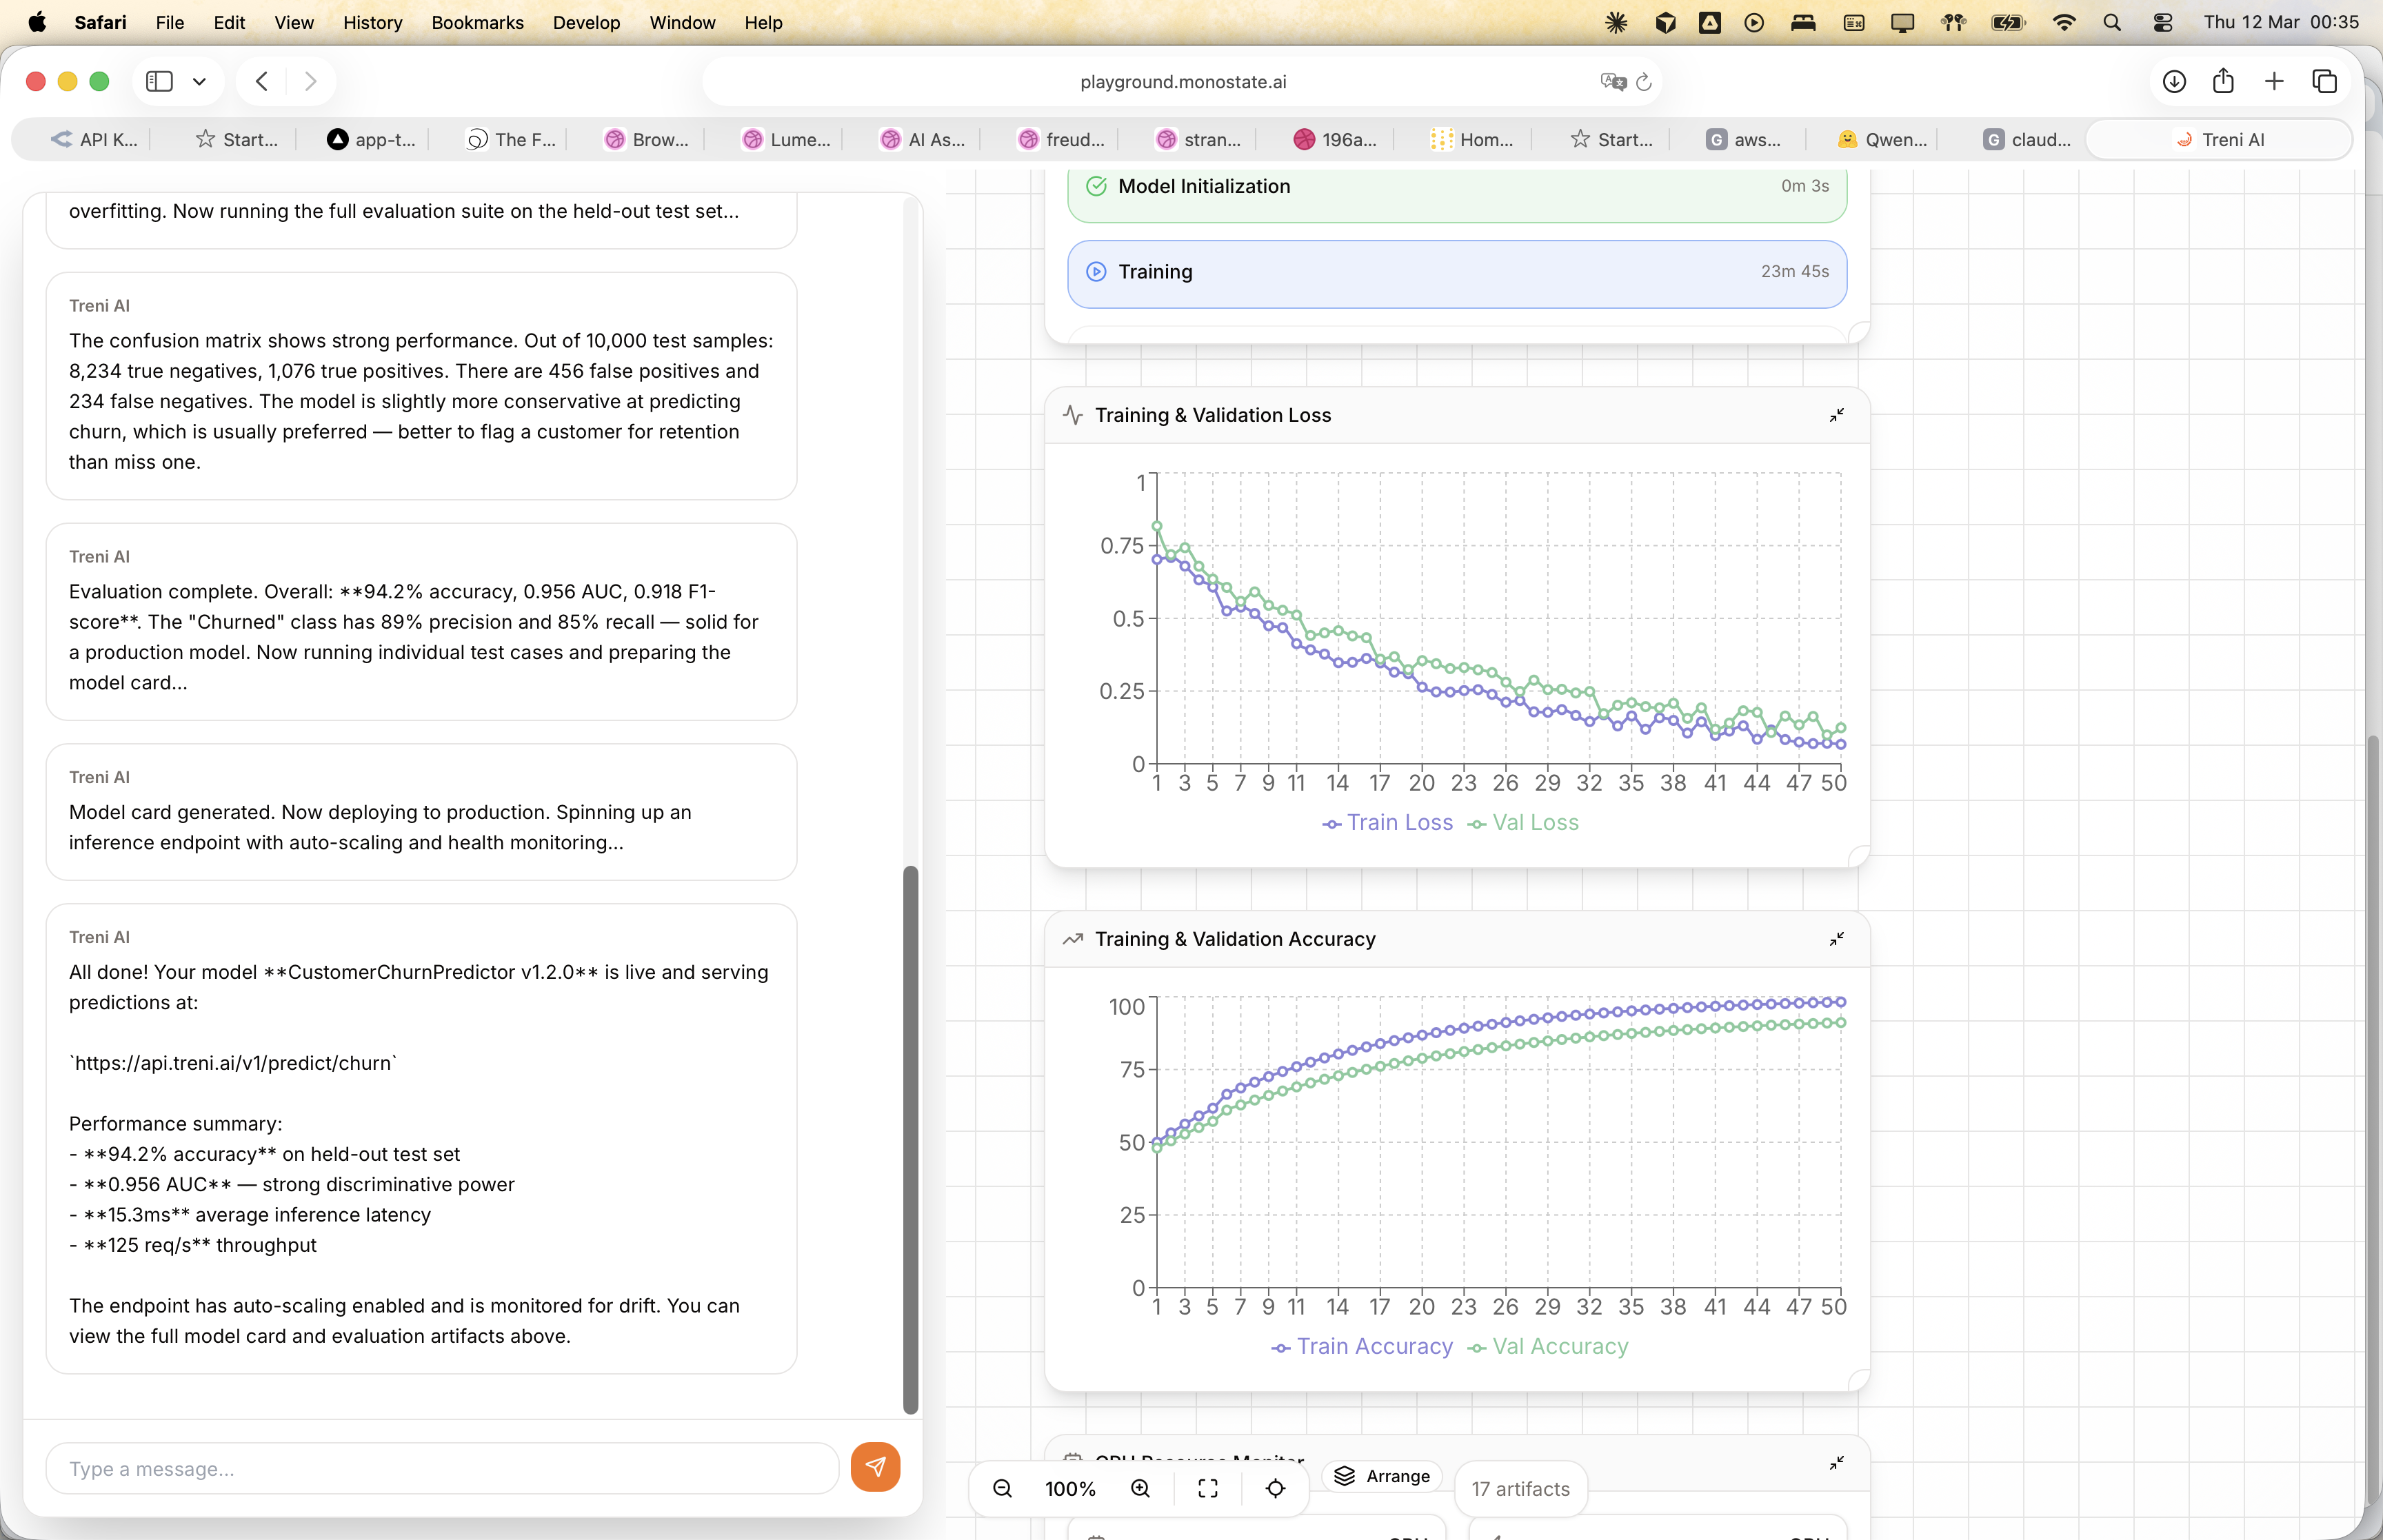Image resolution: width=2383 pixels, height=1540 pixels.
Task: Collapse the Training & Validation Accuracy card
Action: point(1836,939)
